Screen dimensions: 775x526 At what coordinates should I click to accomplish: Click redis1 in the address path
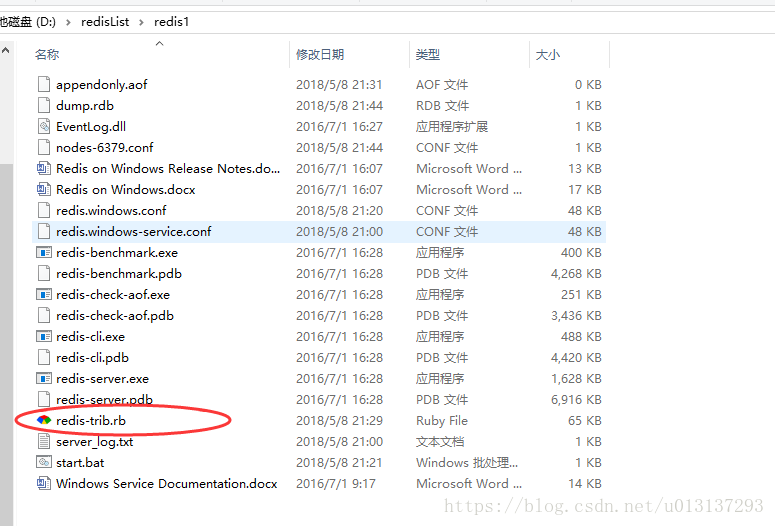(172, 22)
